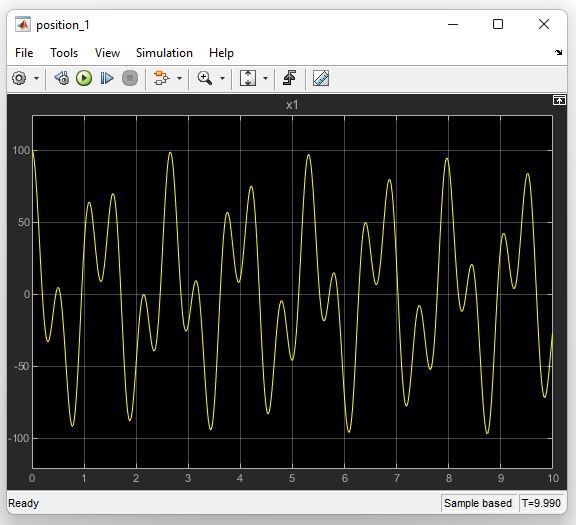Minimize the position_1 scope window
The height and width of the screenshot is (525, 576).
click(x=453, y=25)
